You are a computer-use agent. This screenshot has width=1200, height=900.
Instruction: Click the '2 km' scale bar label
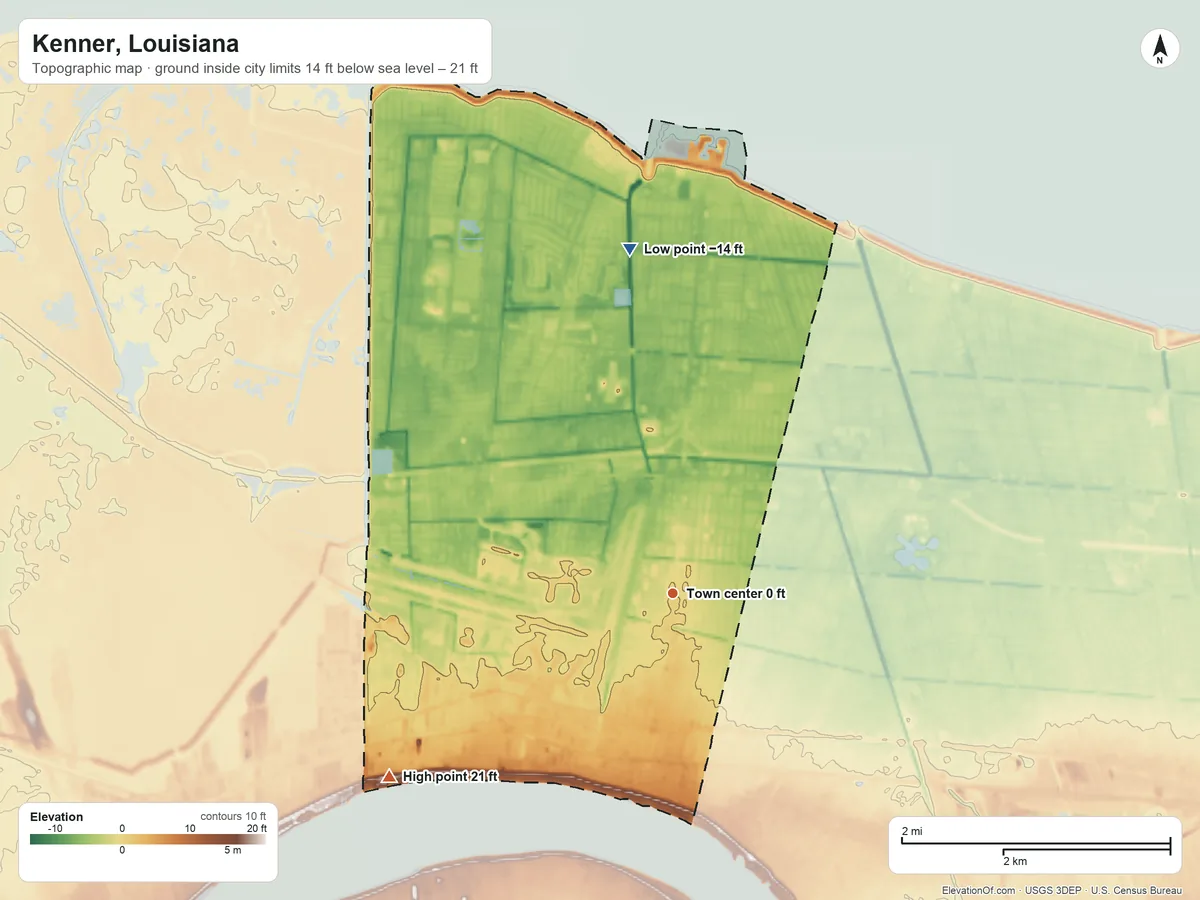point(1015,861)
